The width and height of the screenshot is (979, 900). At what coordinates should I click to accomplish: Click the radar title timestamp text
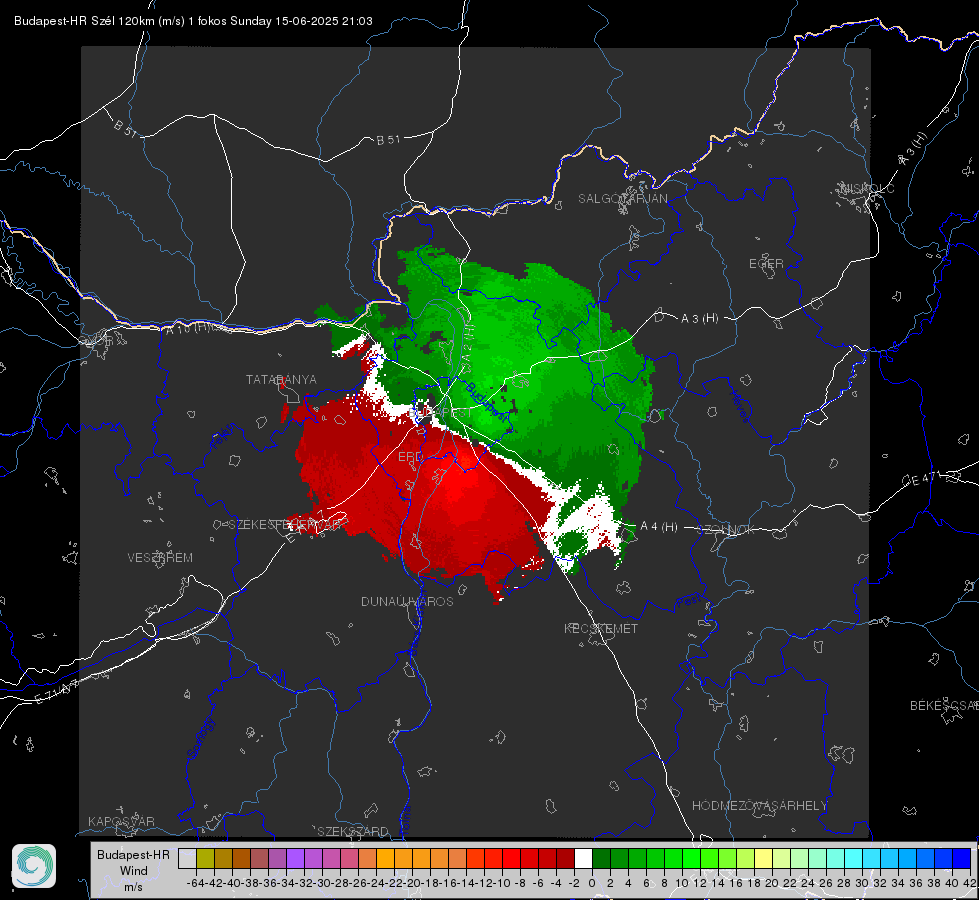click(x=194, y=21)
